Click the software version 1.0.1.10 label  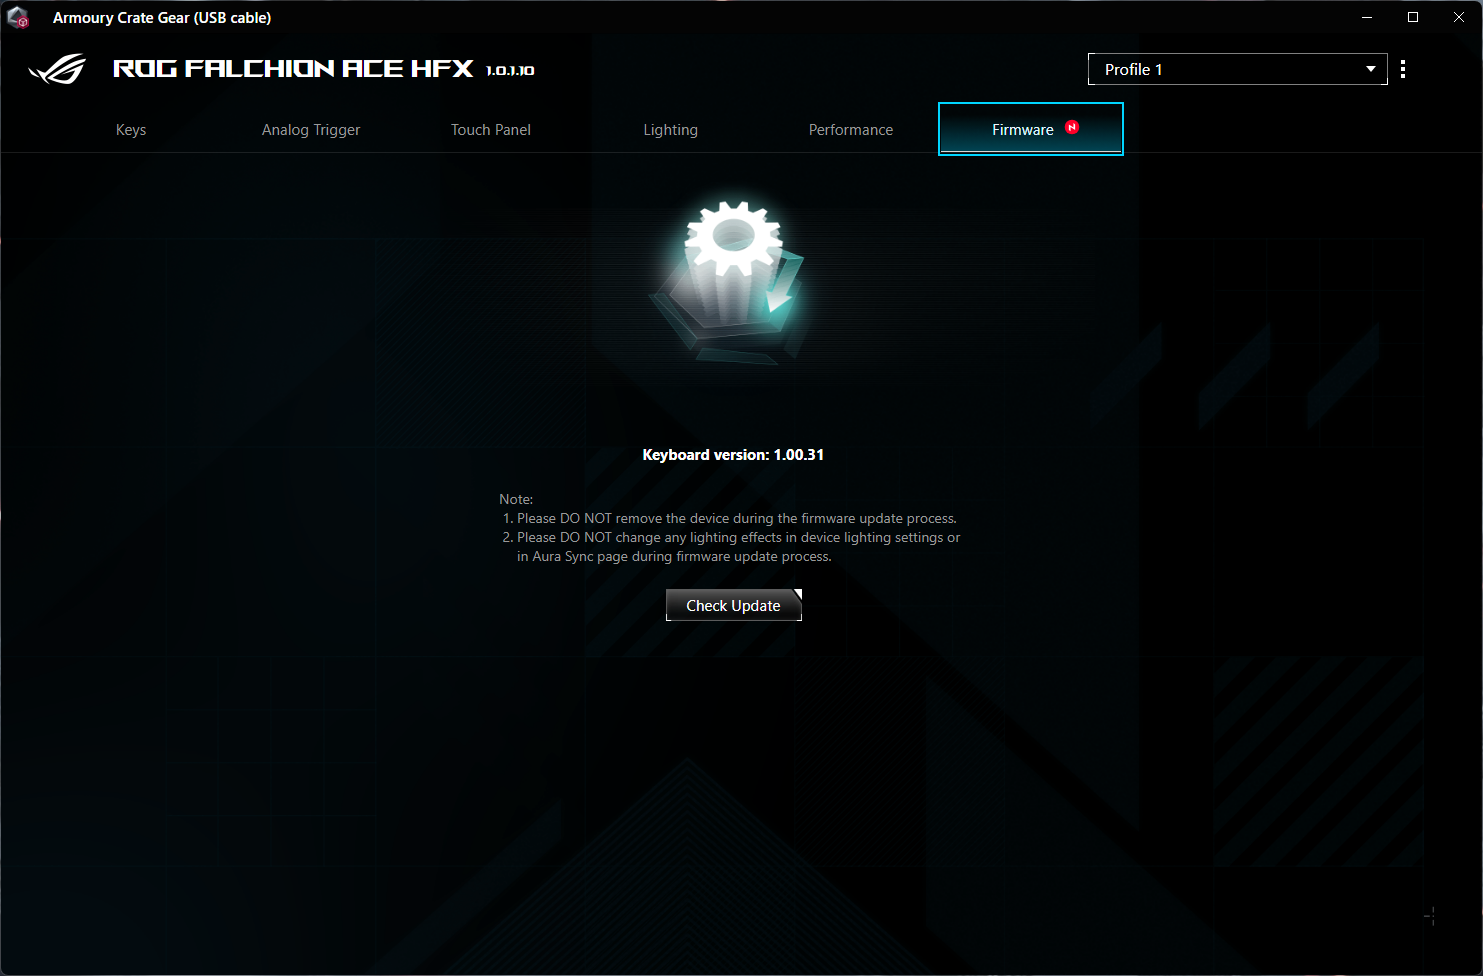510,71
